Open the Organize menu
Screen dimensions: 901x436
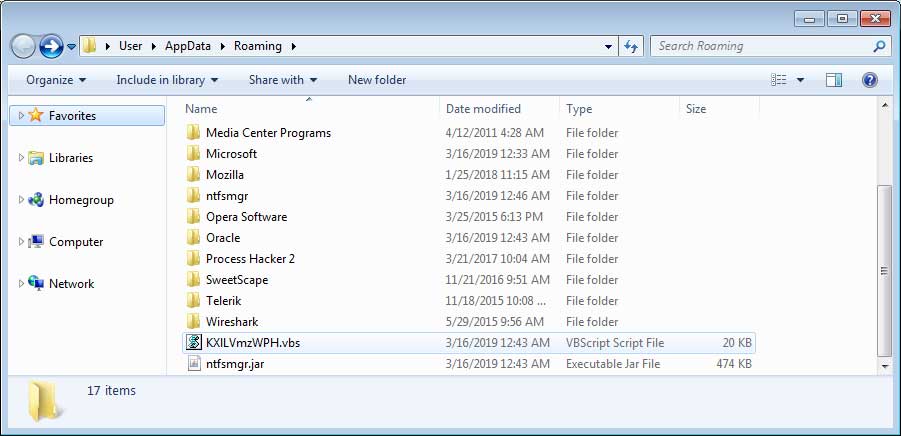click(x=56, y=80)
